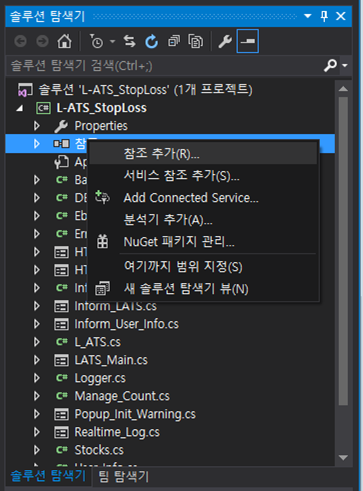Expand the L_ATS.cs node
Screen dimensions: 363x491
[x=37, y=342]
